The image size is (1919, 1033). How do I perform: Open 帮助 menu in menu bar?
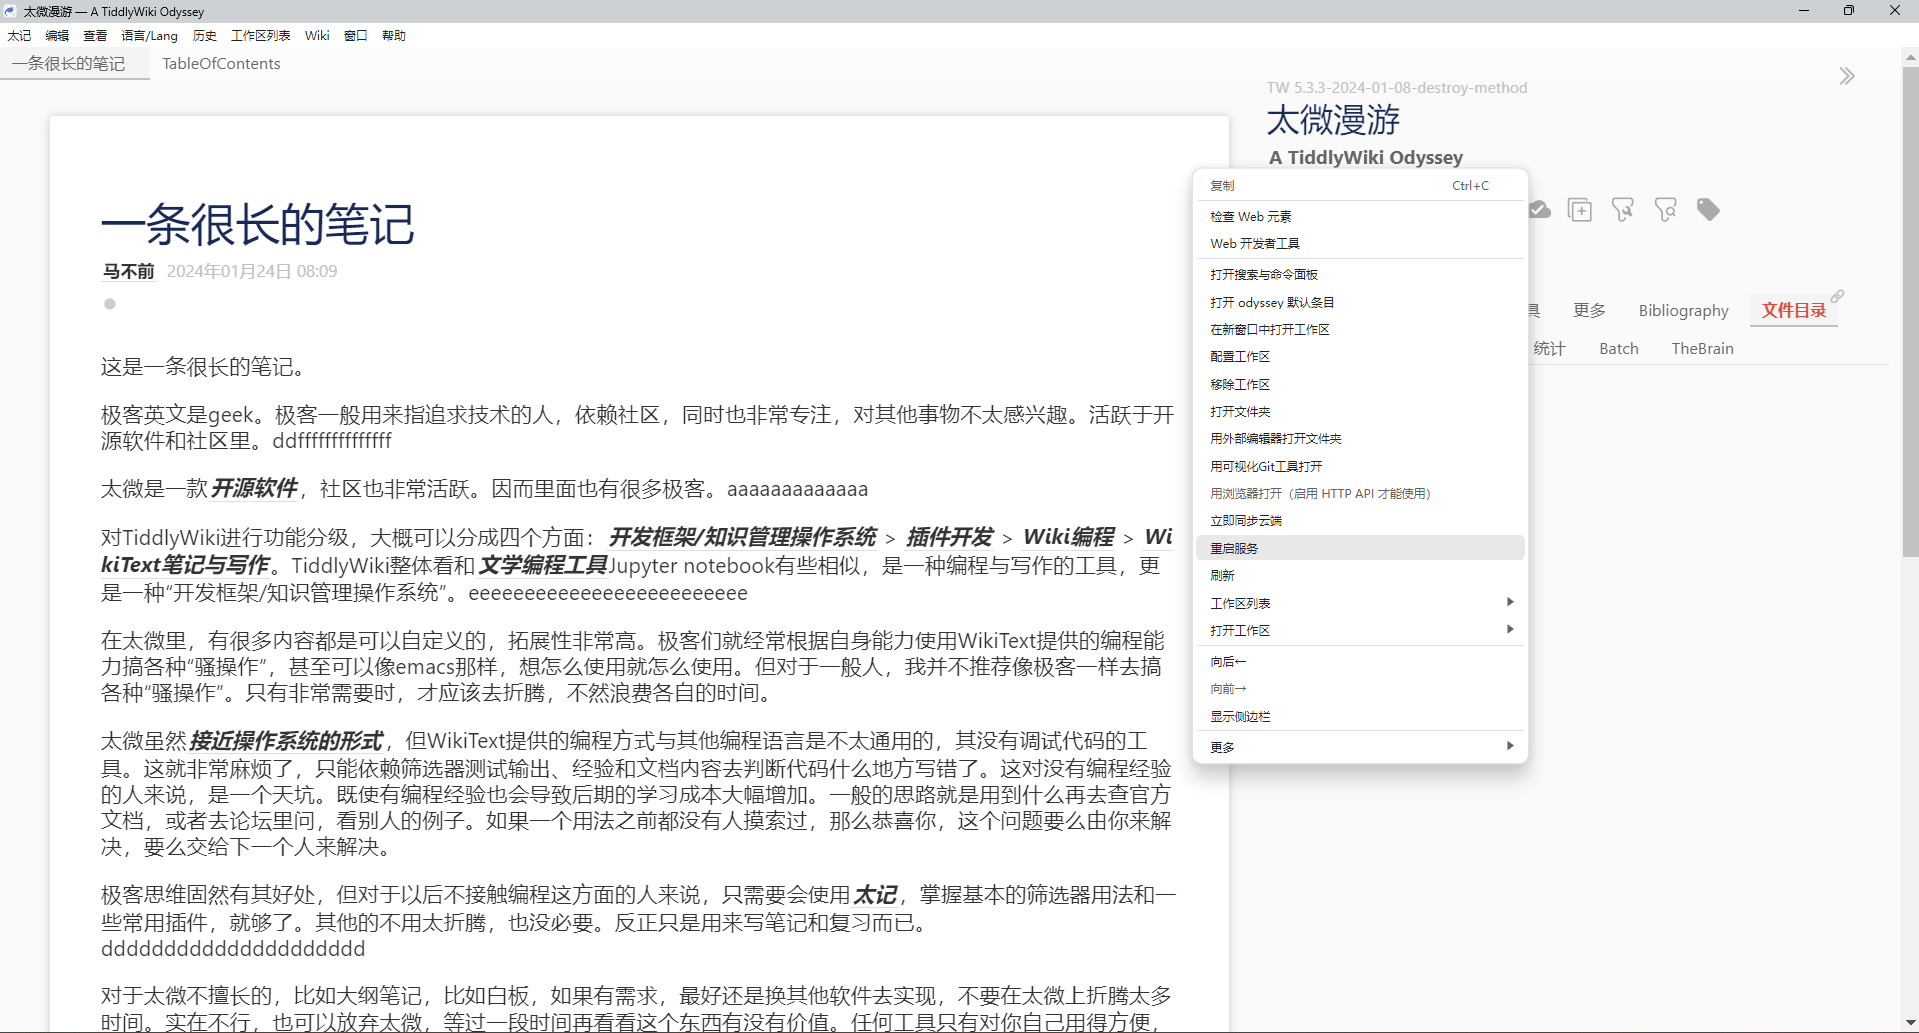[x=394, y=35]
